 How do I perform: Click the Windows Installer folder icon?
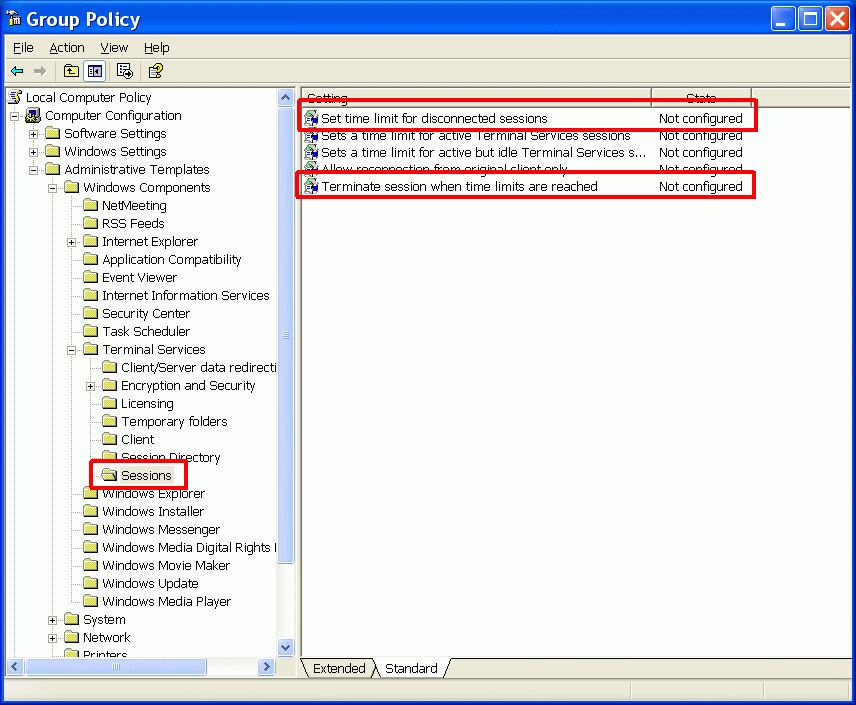(x=91, y=511)
